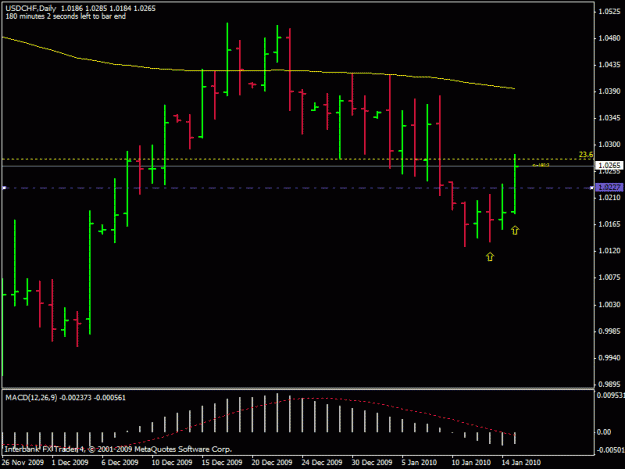Click the 10 Jan 2010 date label
The image size is (625, 469).
coord(471,462)
